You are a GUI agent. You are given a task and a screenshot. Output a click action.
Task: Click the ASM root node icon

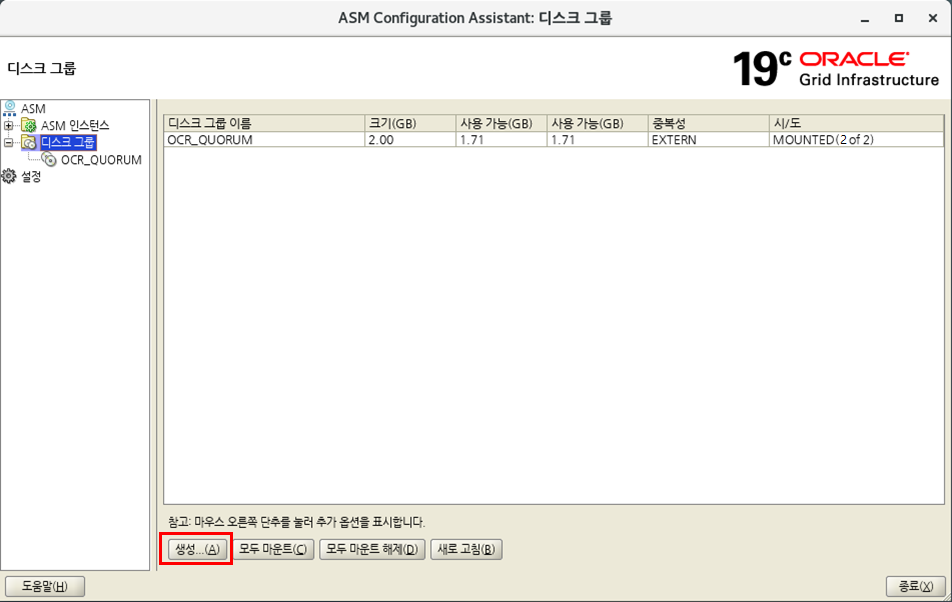(10, 109)
